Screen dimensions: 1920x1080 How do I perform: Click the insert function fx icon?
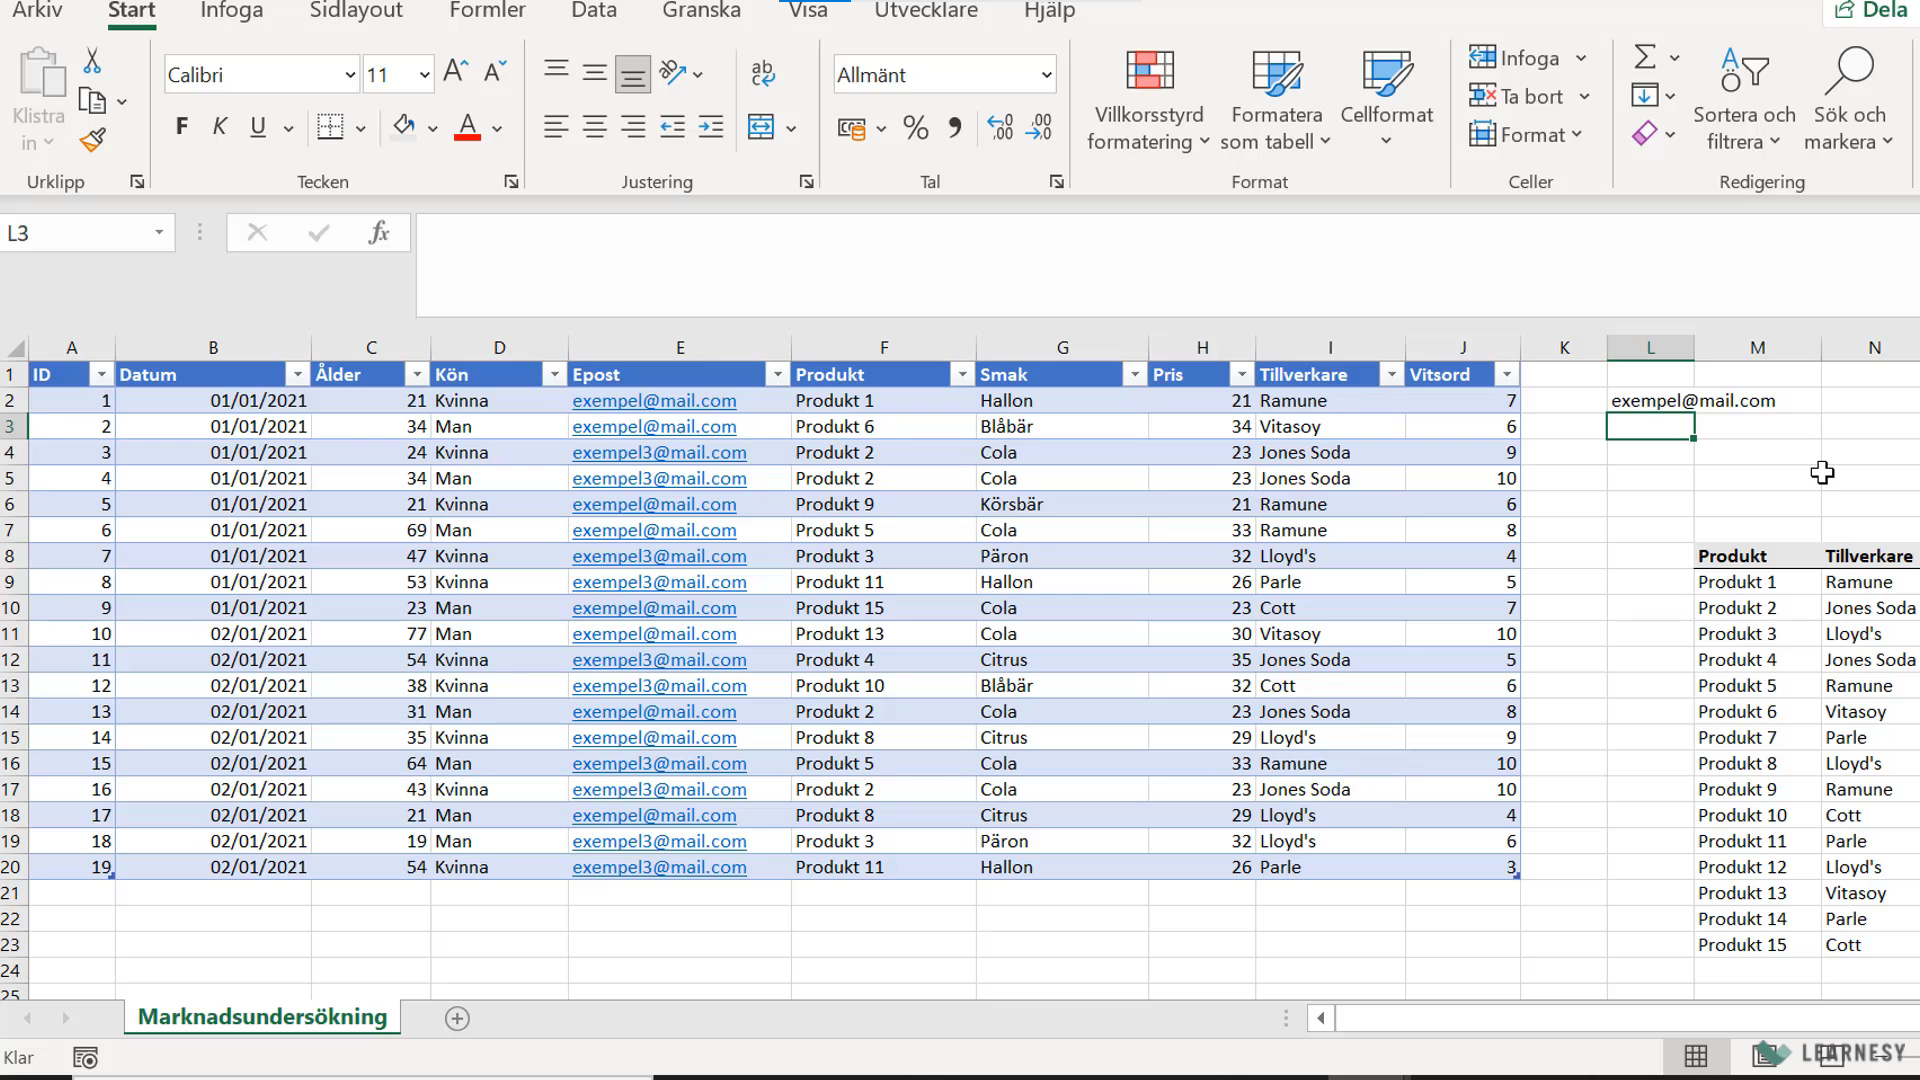(379, 233)
